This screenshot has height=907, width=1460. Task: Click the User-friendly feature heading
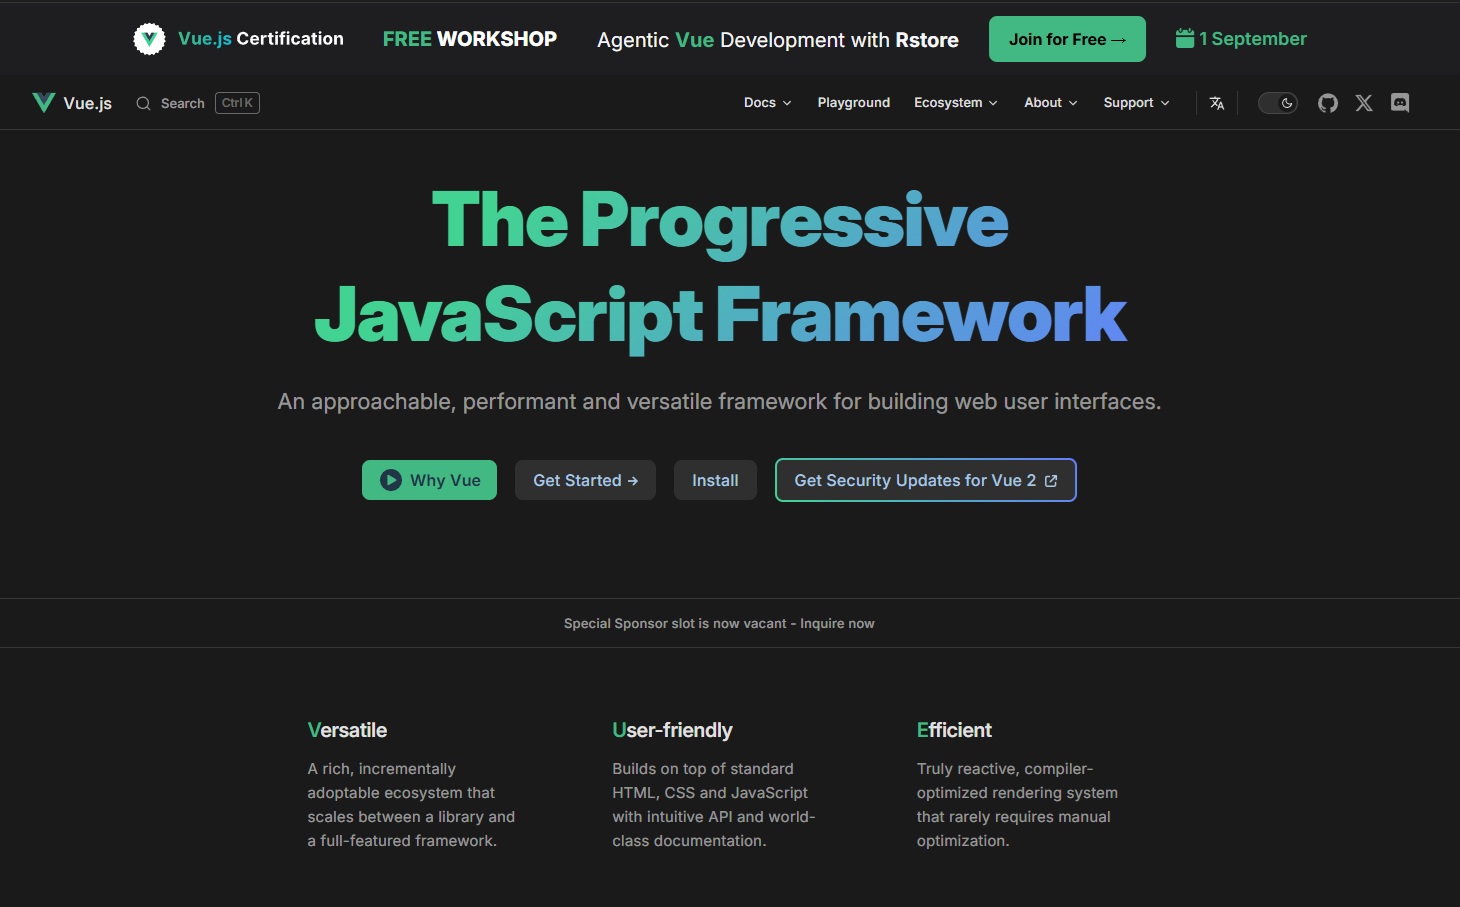(672, 730)
